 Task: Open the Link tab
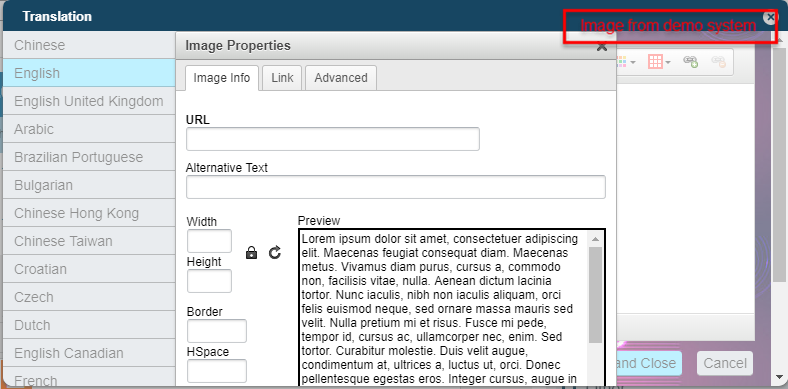282,78
